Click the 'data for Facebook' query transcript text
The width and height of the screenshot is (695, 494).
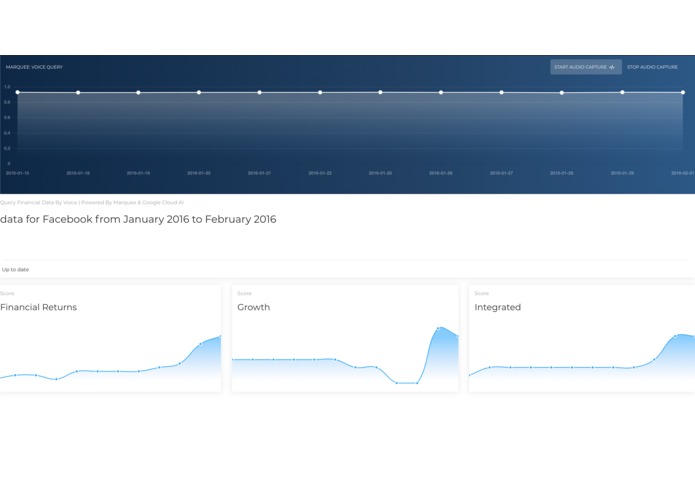point(138,219)
